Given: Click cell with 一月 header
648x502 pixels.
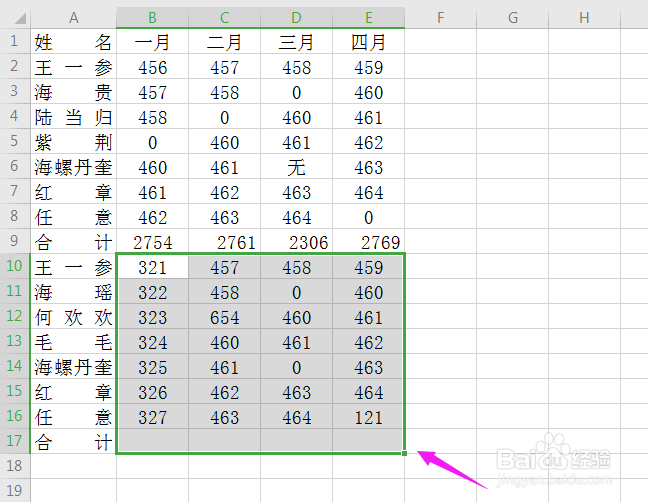Looking at the screenshot, I should [152, 42].
